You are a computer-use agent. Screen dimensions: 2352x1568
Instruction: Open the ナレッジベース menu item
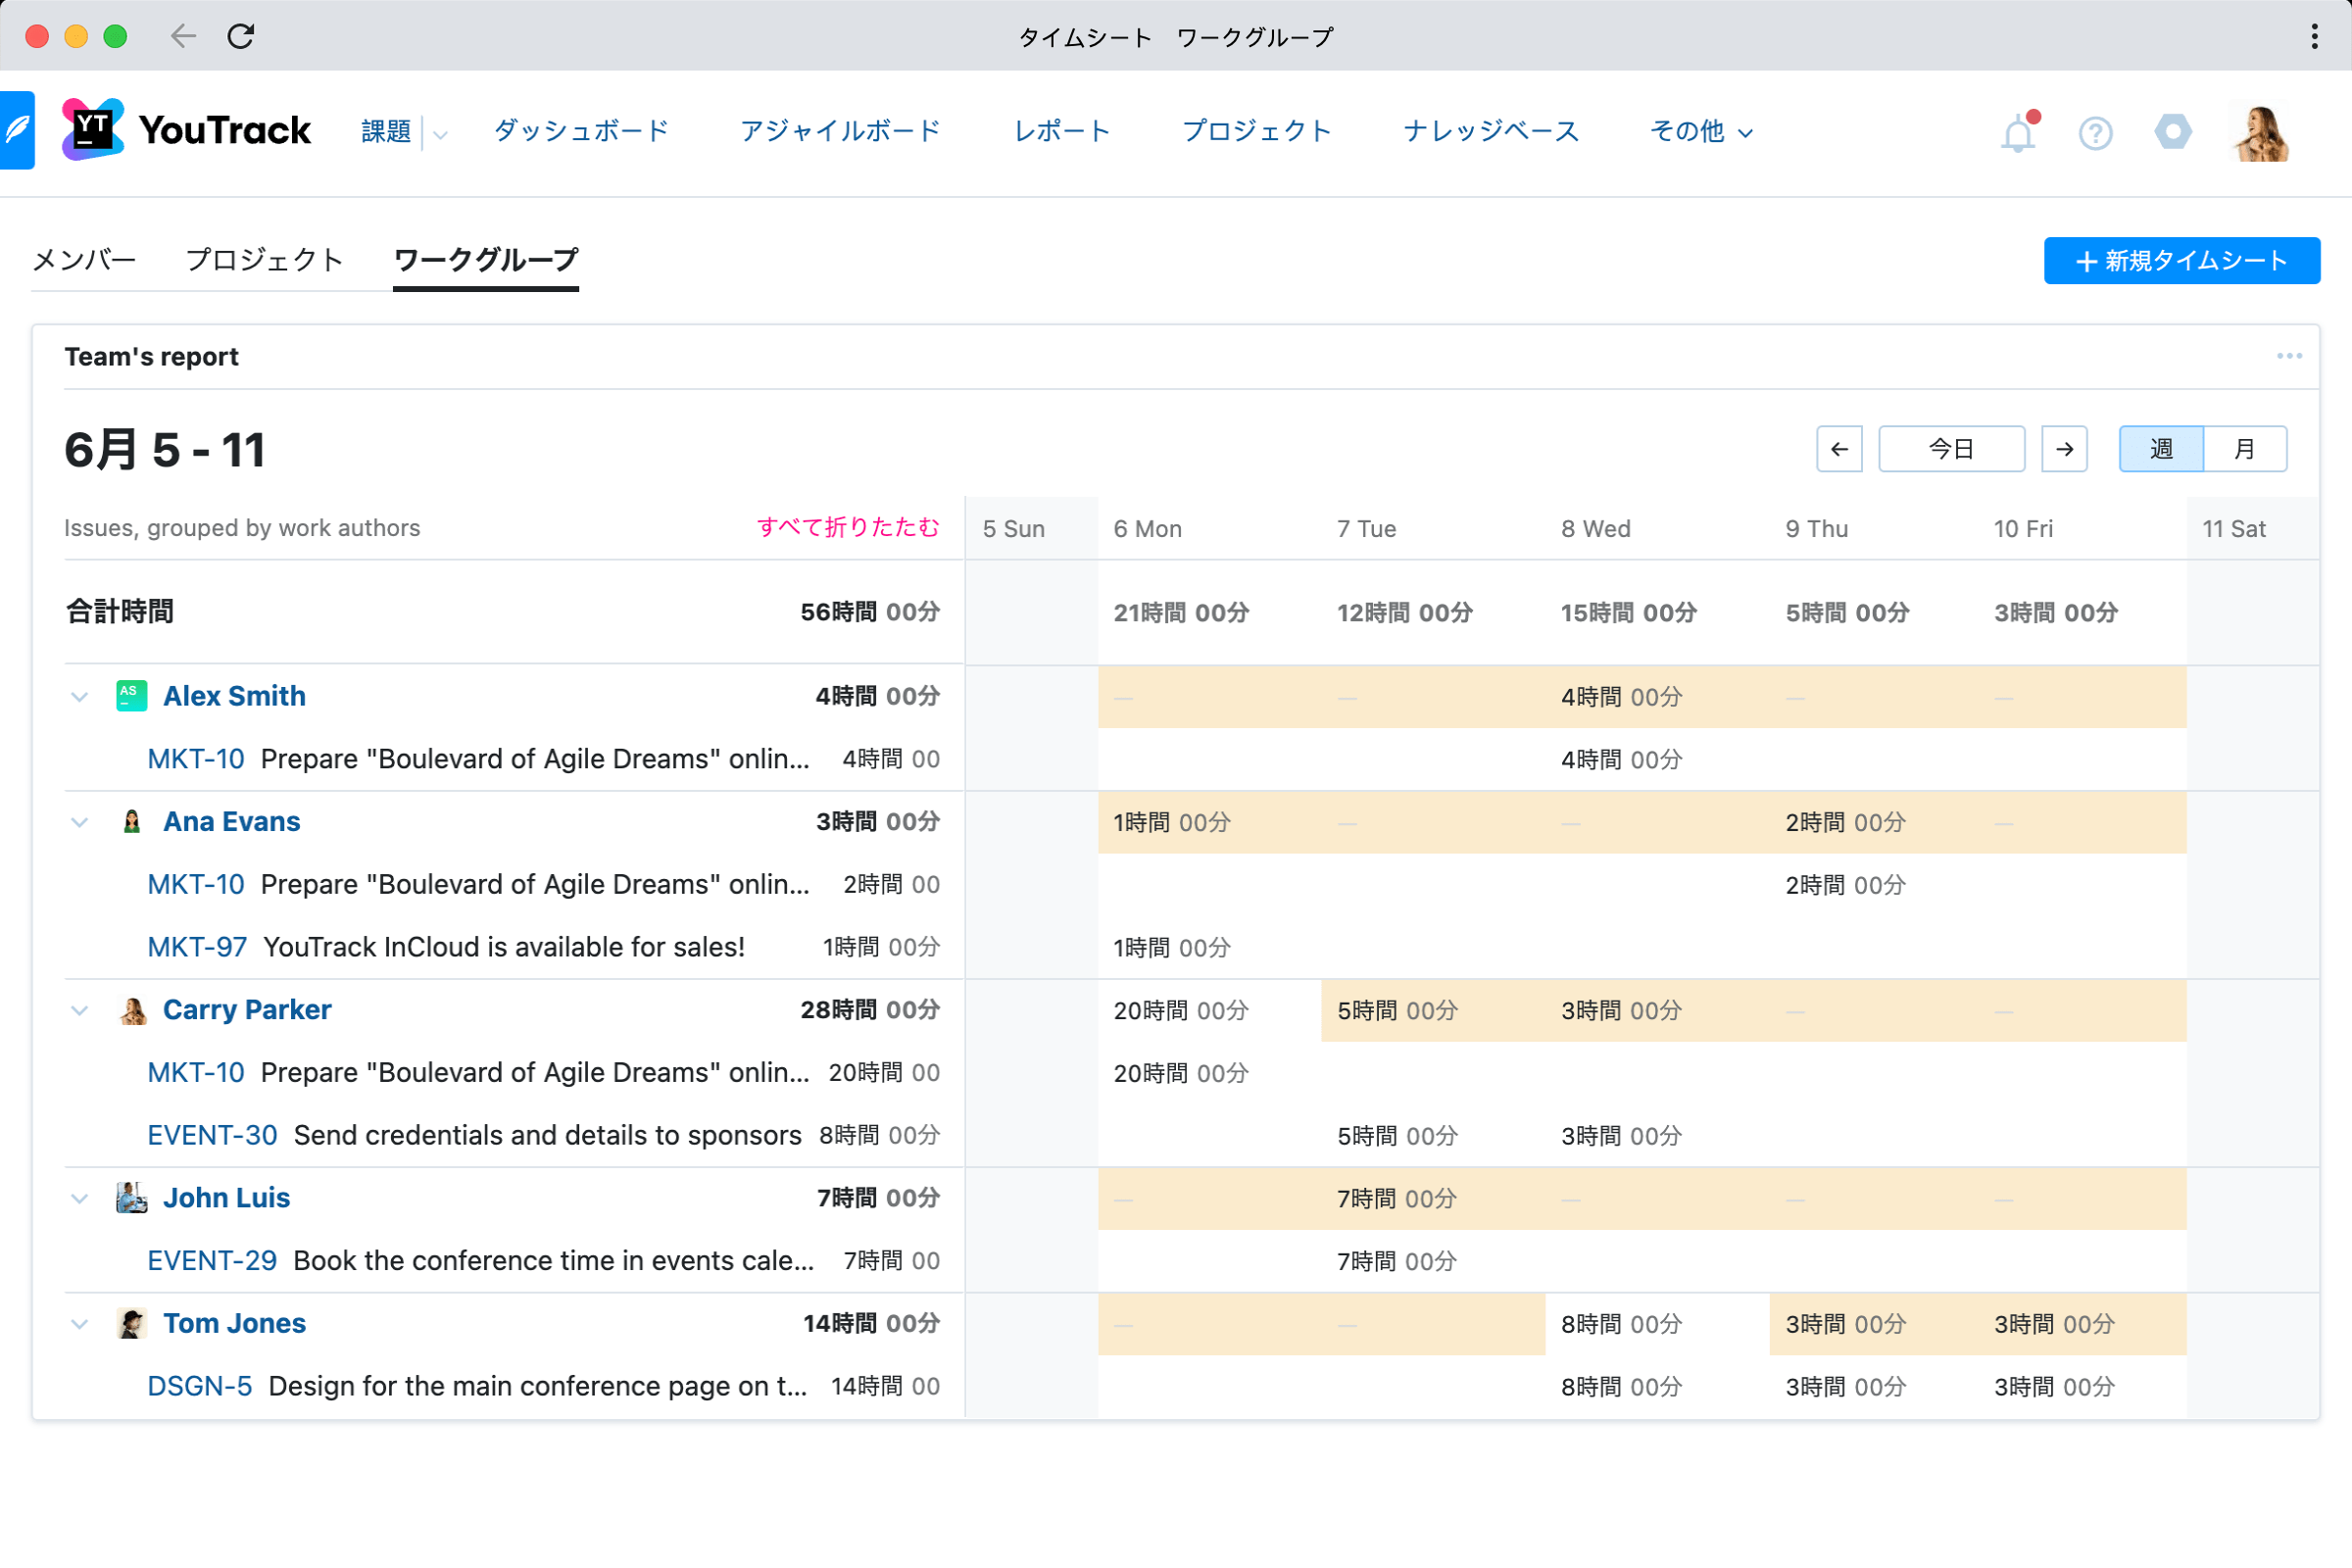click(x=1489, y=131)
